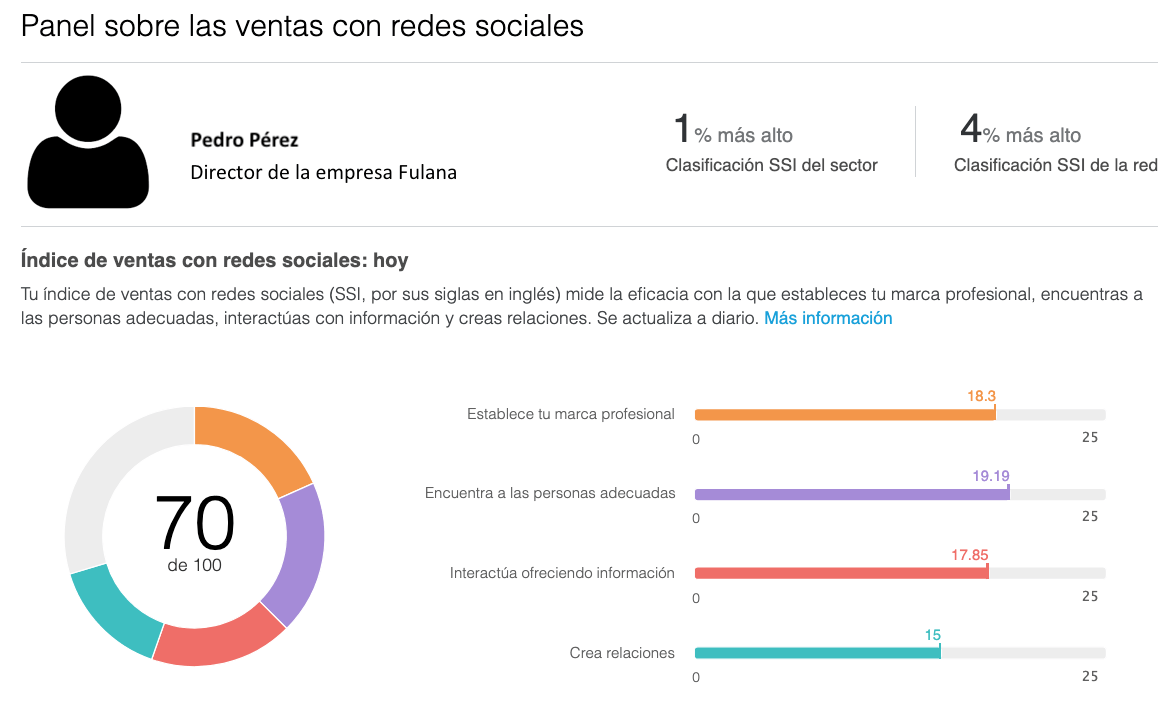Click the red Interactúa ofreciendo información bar
Image resolution: width=1173 pixels, height=714 pixels.
click(842, 573)
